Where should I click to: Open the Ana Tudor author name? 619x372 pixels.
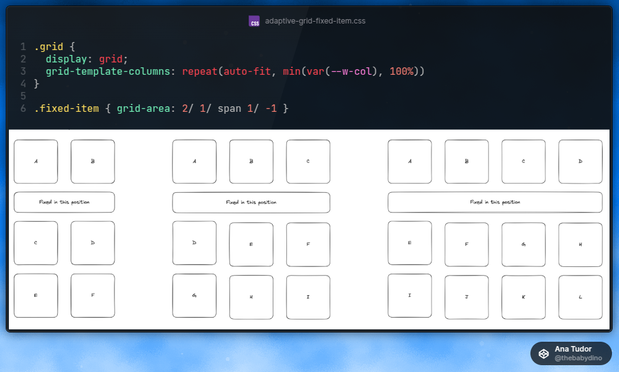pyautogui.click(x=573, y=349)
